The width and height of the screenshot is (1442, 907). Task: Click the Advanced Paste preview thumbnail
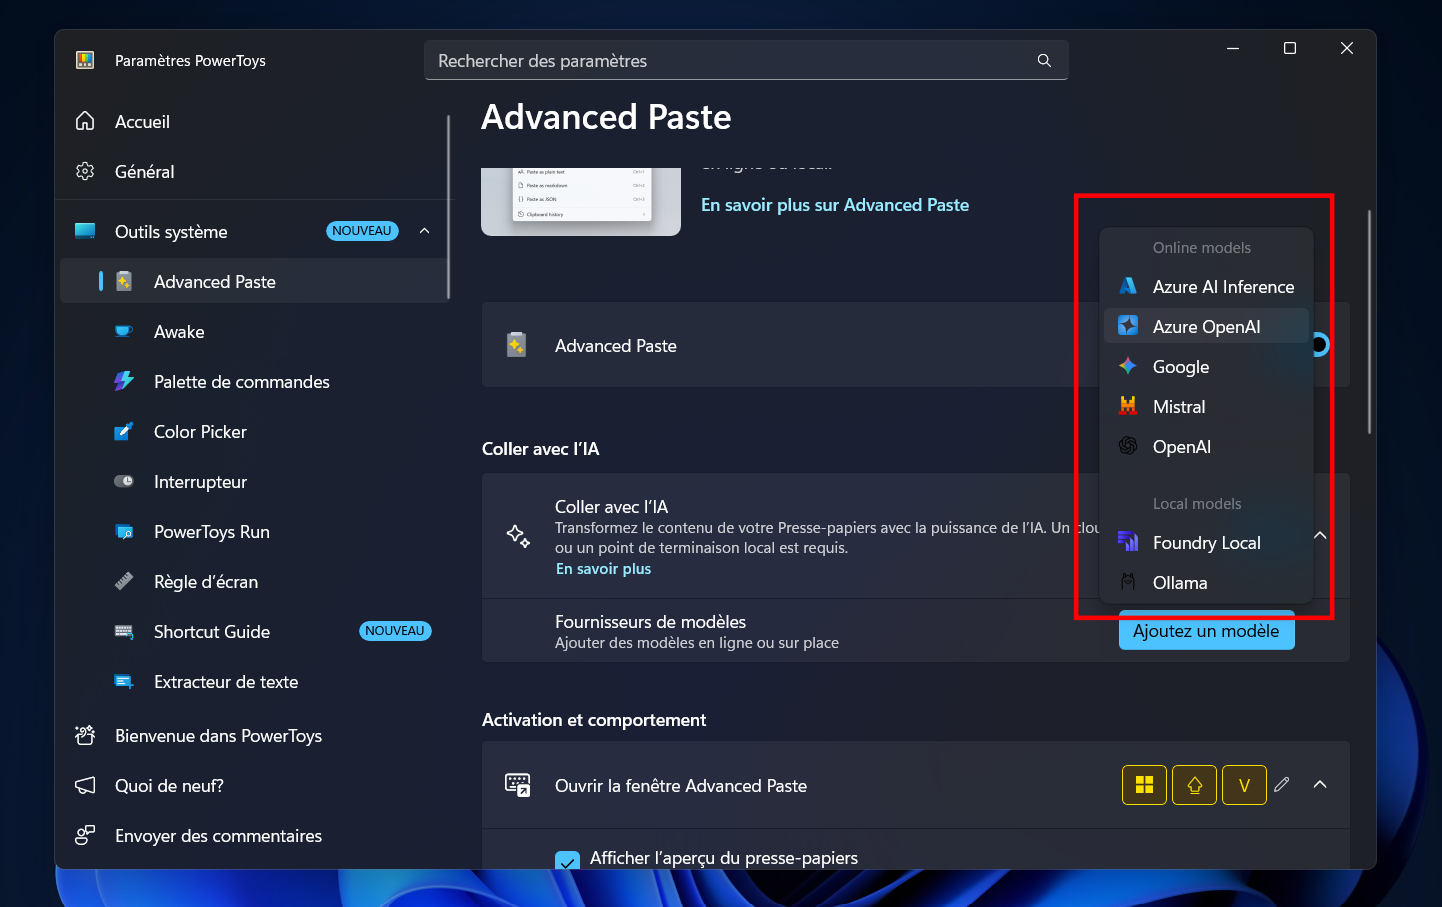click(x=581, y=201)
